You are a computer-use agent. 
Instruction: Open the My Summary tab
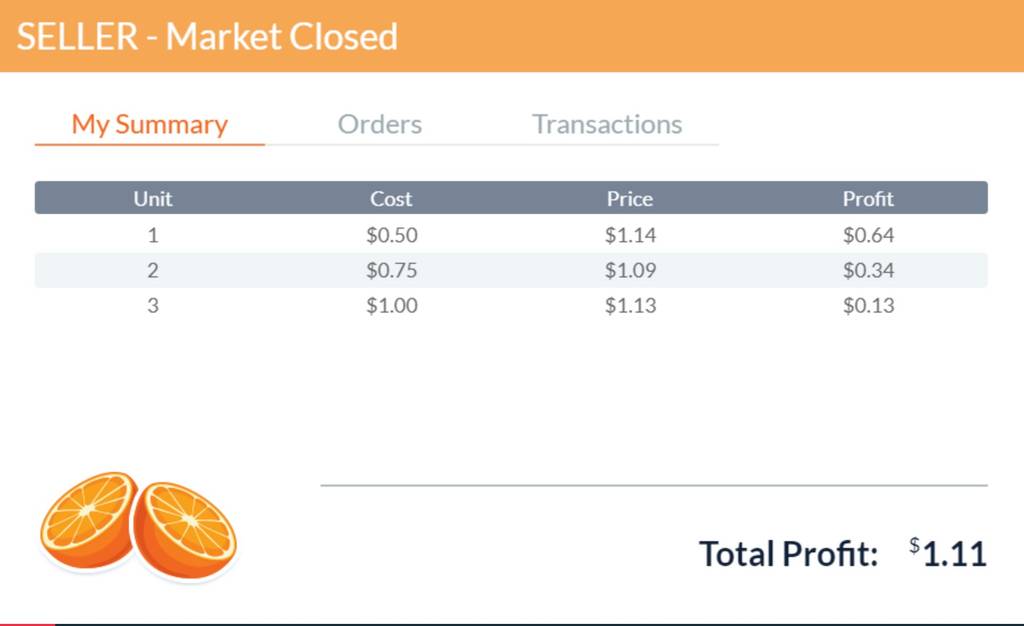[150, 125]
